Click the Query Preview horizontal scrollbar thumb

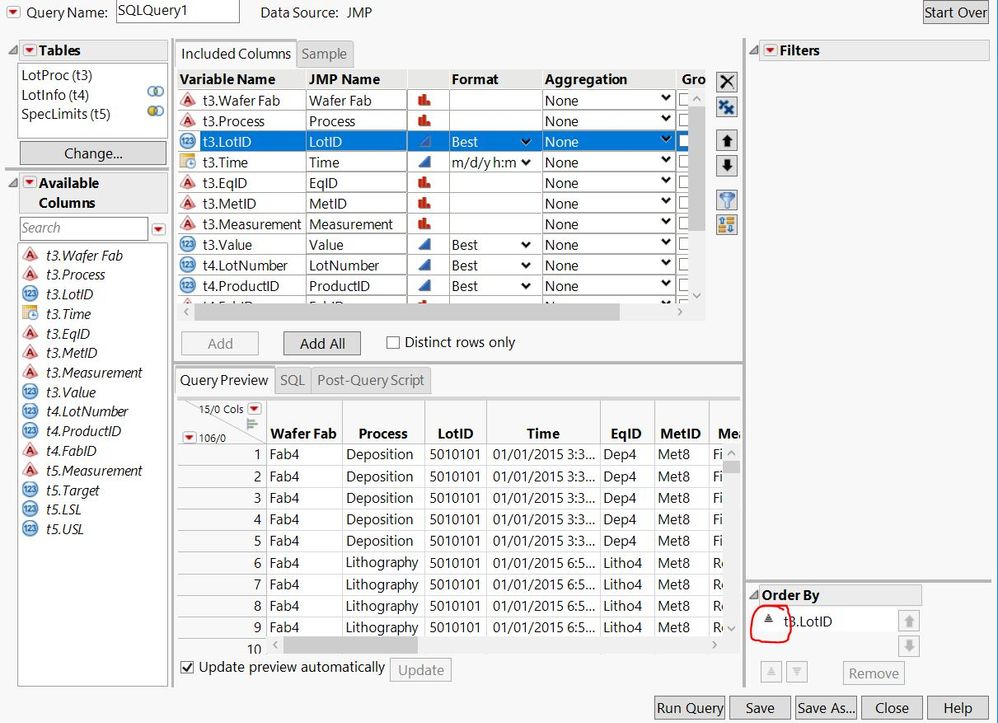point(350,645)
